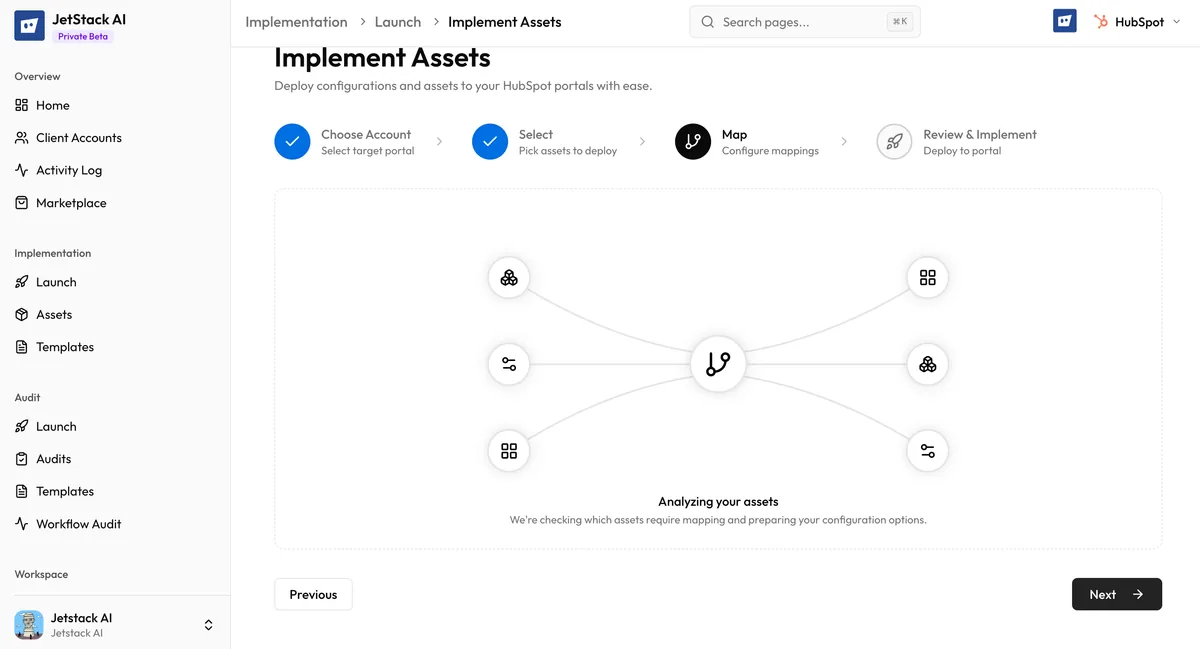Screen dimensions: 1200x649
Task: Expand the HubSpot account dropdown
Action: [x=1176, y=21]
